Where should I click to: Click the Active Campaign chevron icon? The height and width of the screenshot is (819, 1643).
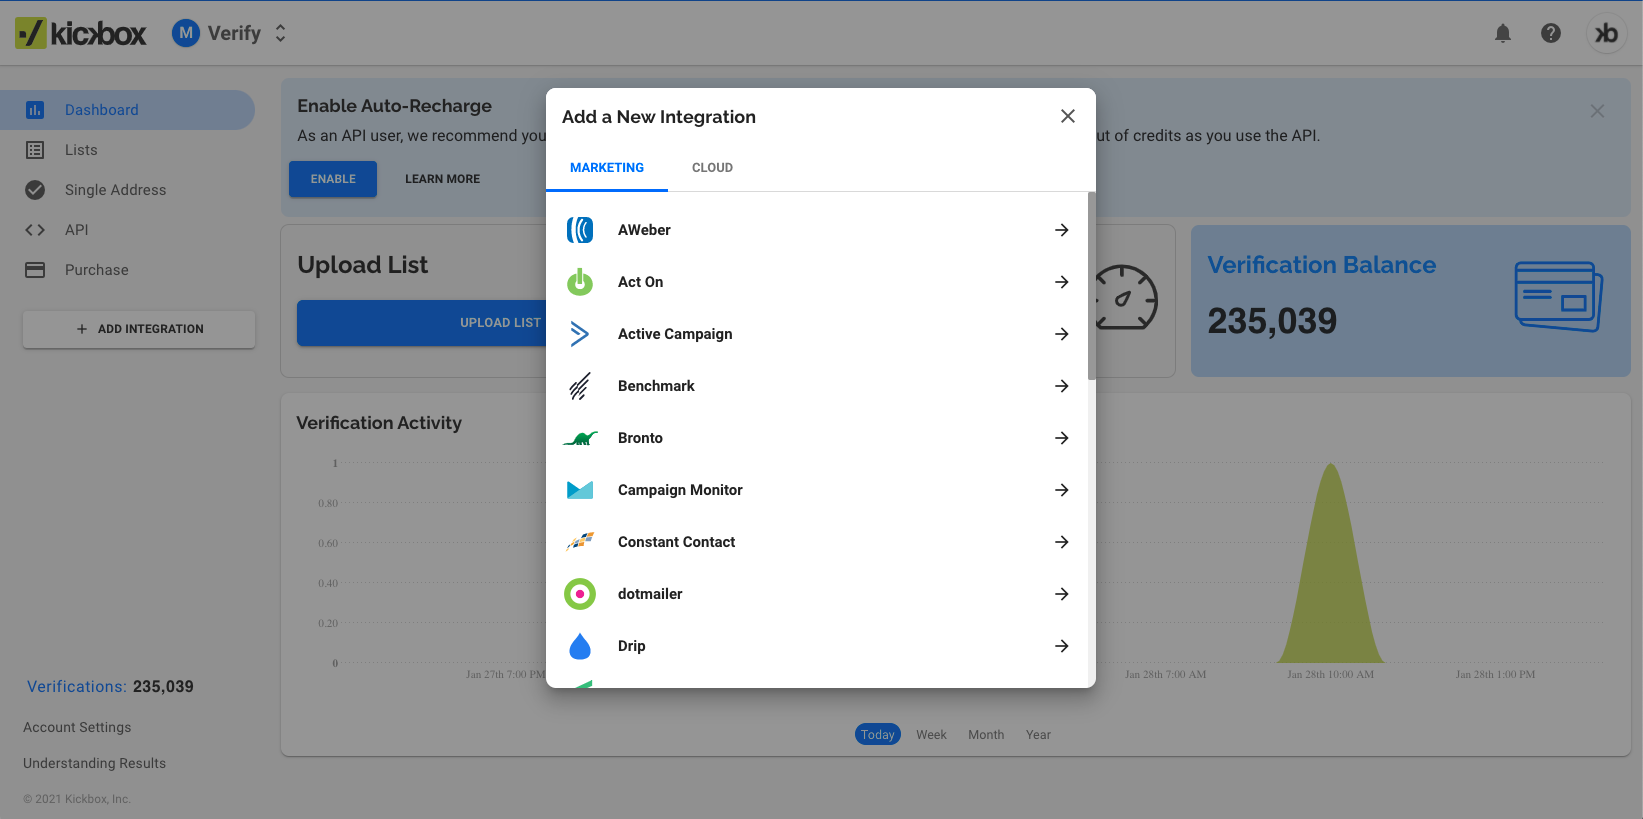(580, 334)
